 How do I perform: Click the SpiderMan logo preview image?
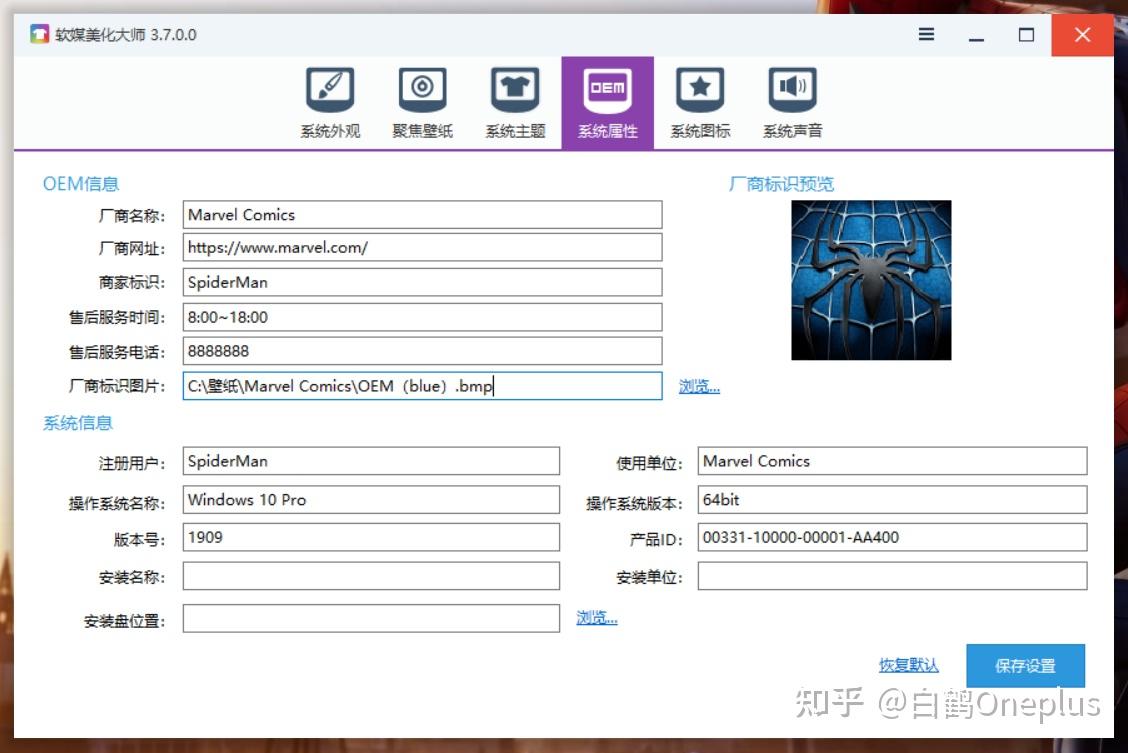(870, 280)
